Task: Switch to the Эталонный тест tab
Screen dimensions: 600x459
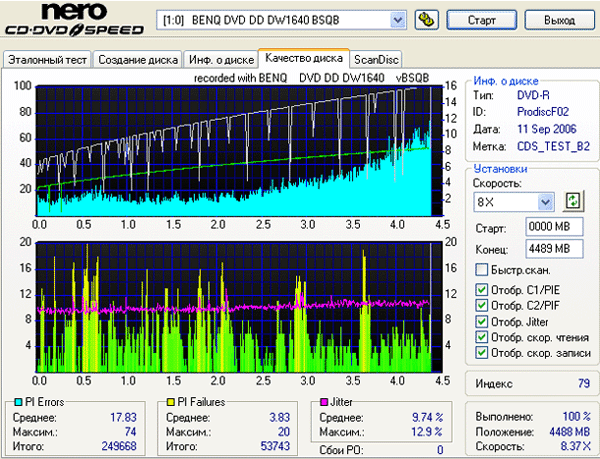Action: 48,60
